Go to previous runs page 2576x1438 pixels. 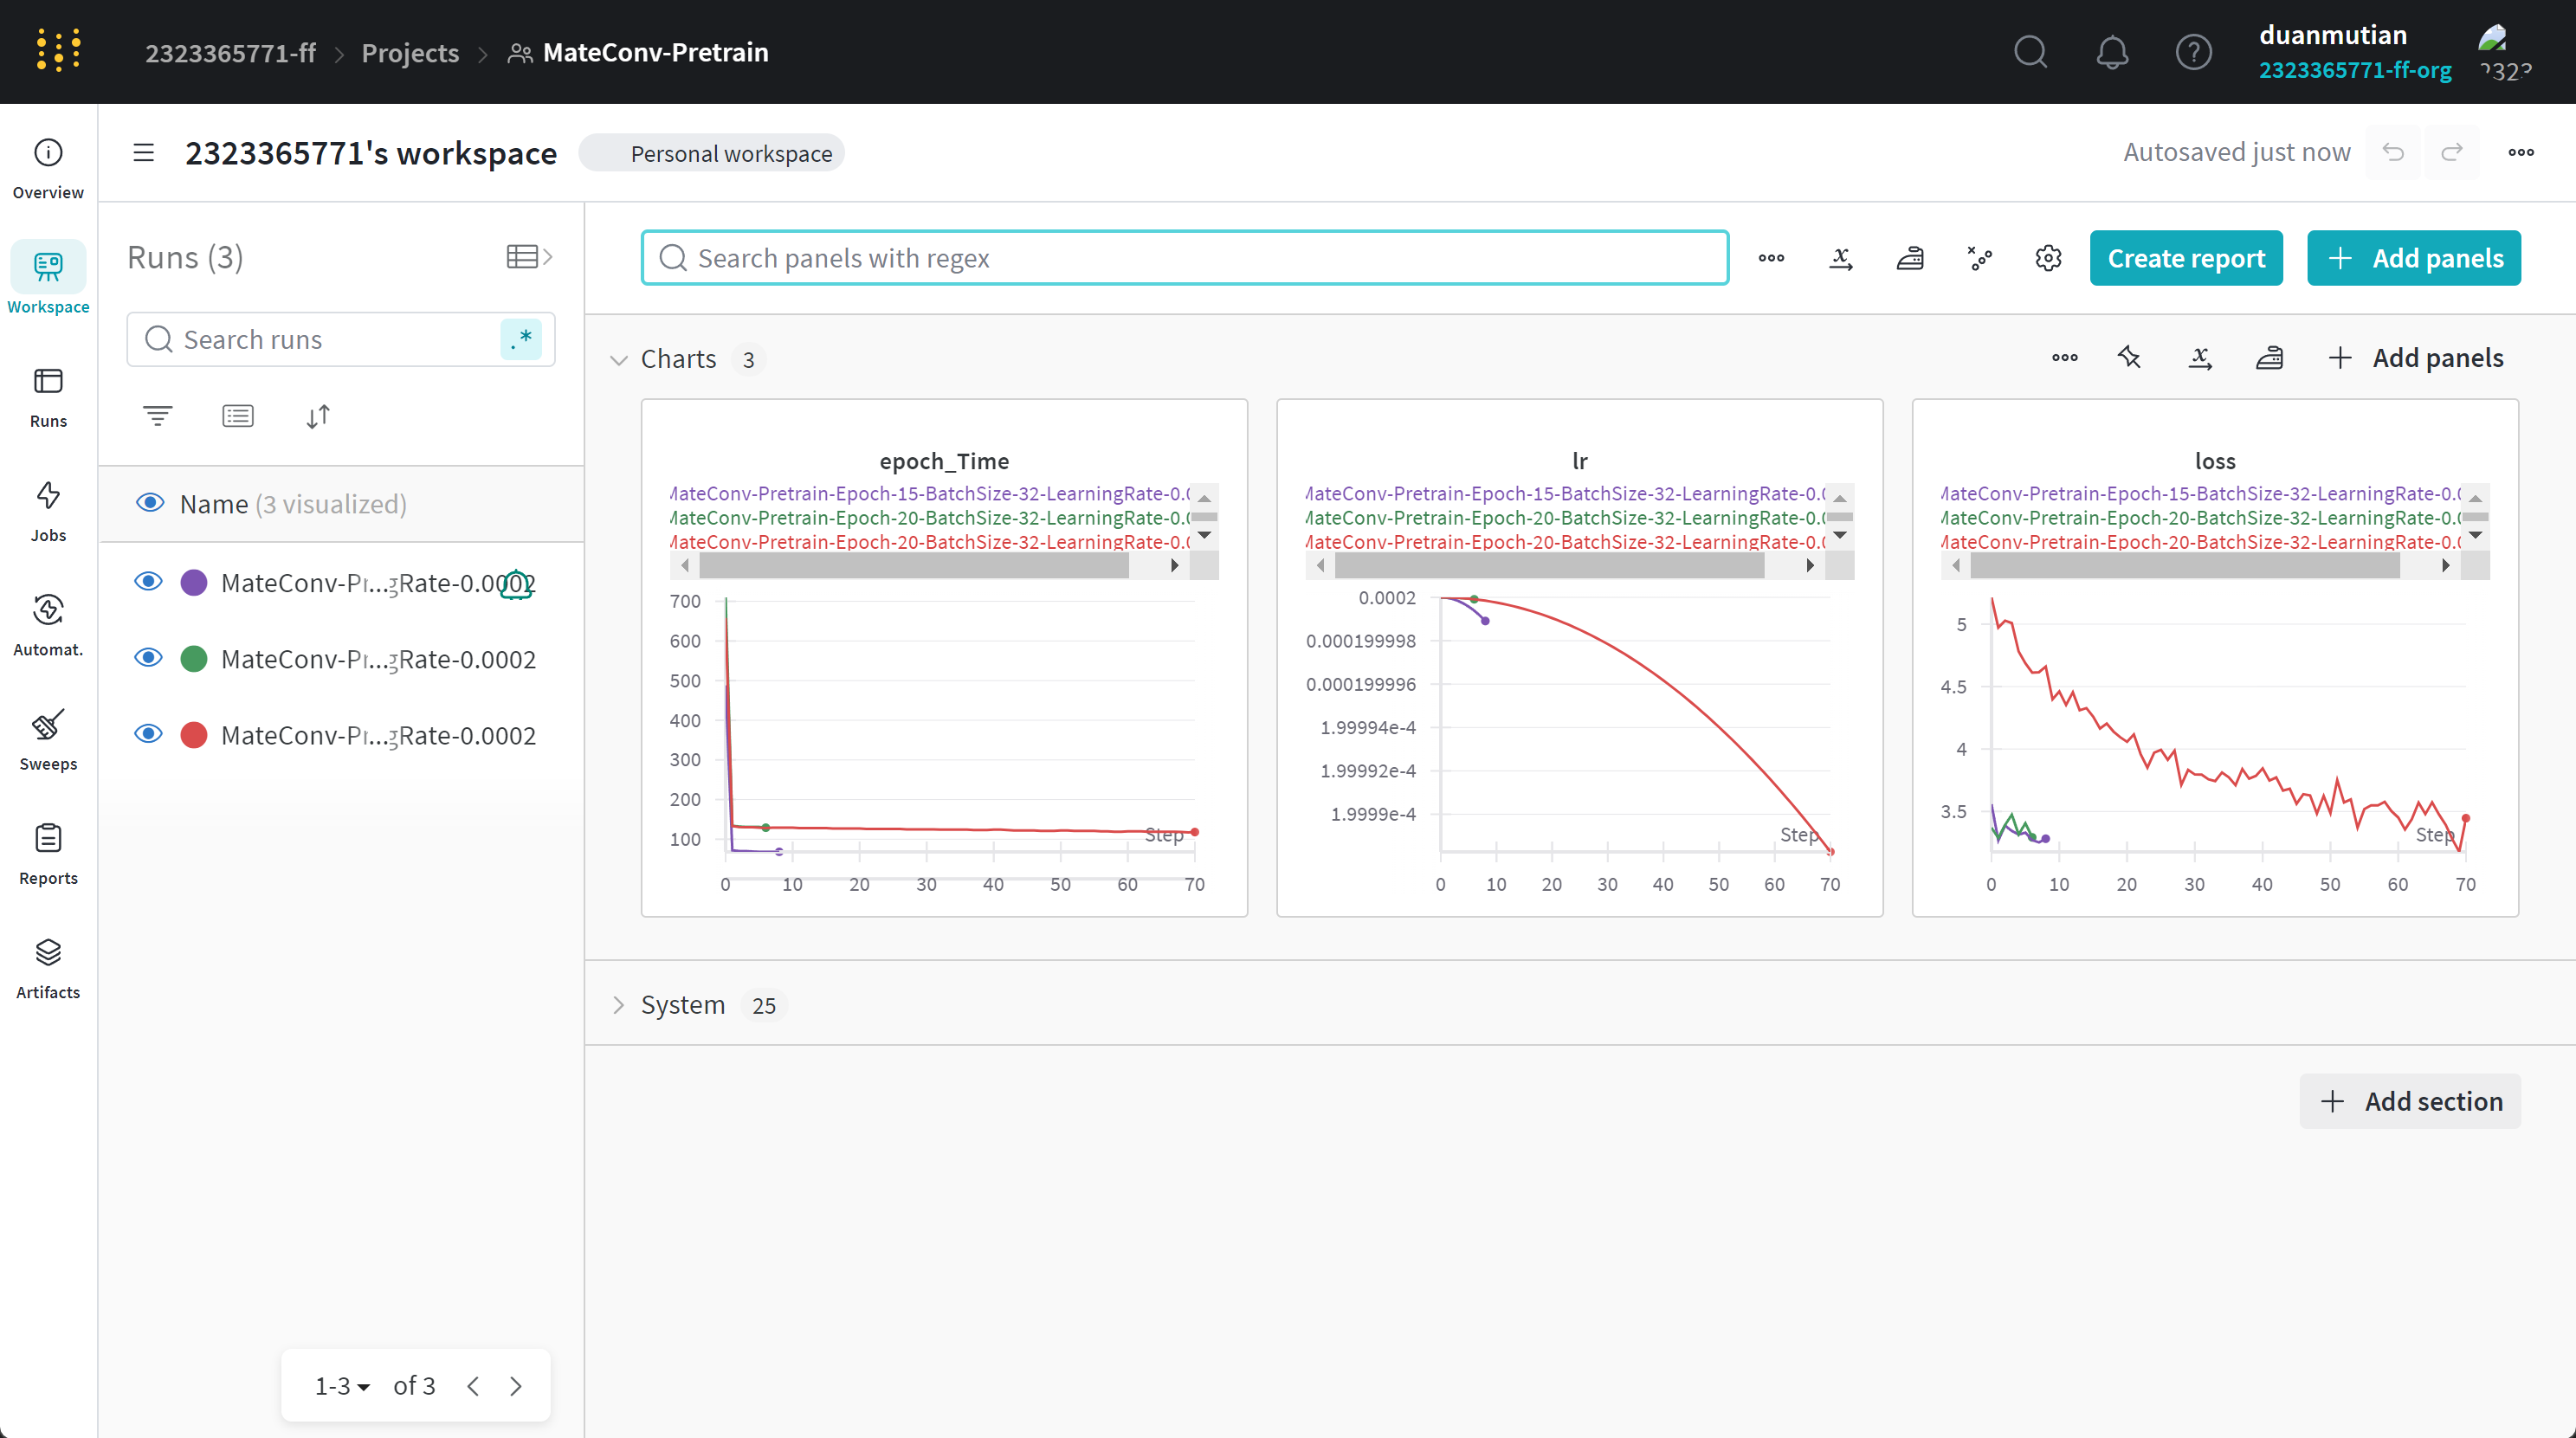coord(473,1386)
